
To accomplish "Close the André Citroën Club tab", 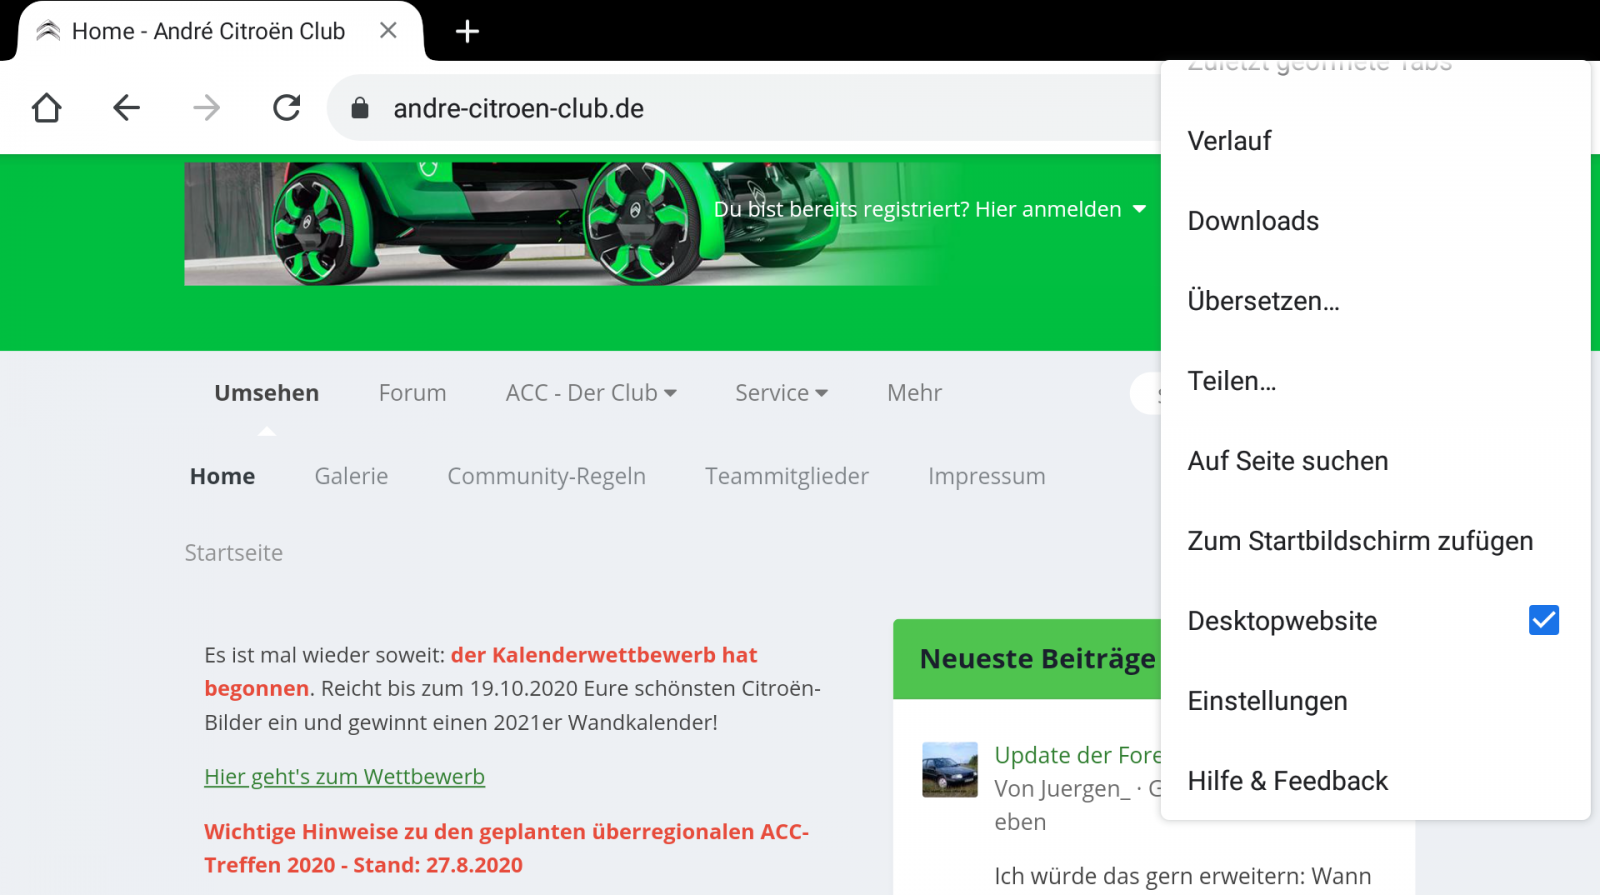I will coord(389,31).
